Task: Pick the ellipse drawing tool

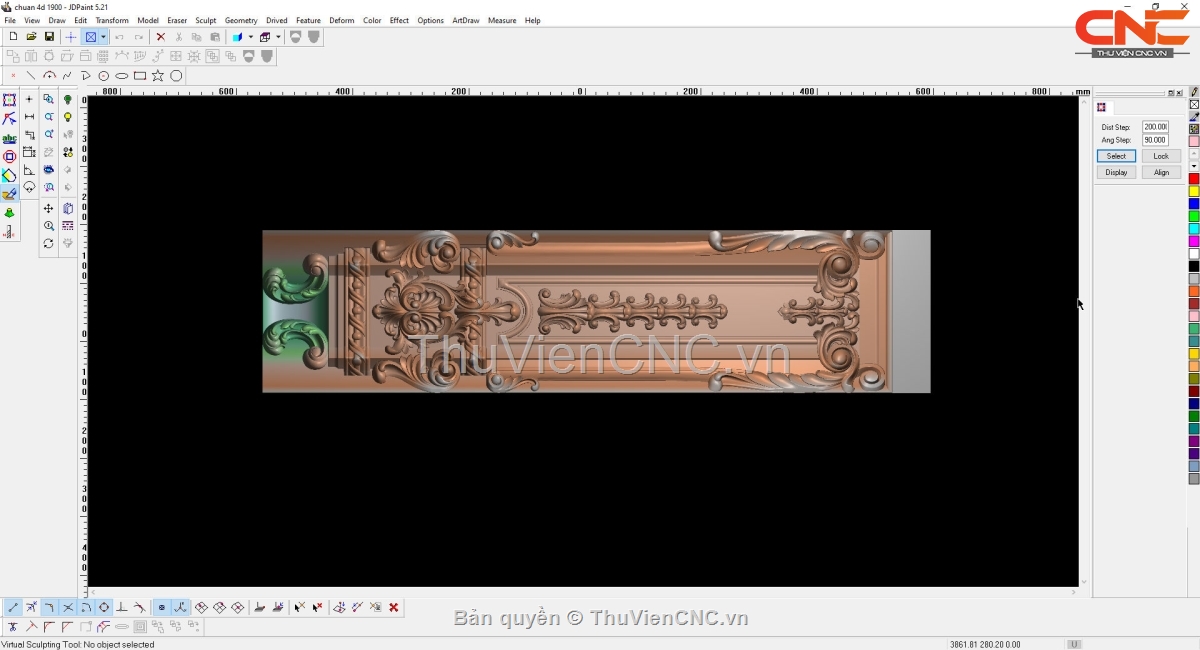Action: (x=122, y=76)
